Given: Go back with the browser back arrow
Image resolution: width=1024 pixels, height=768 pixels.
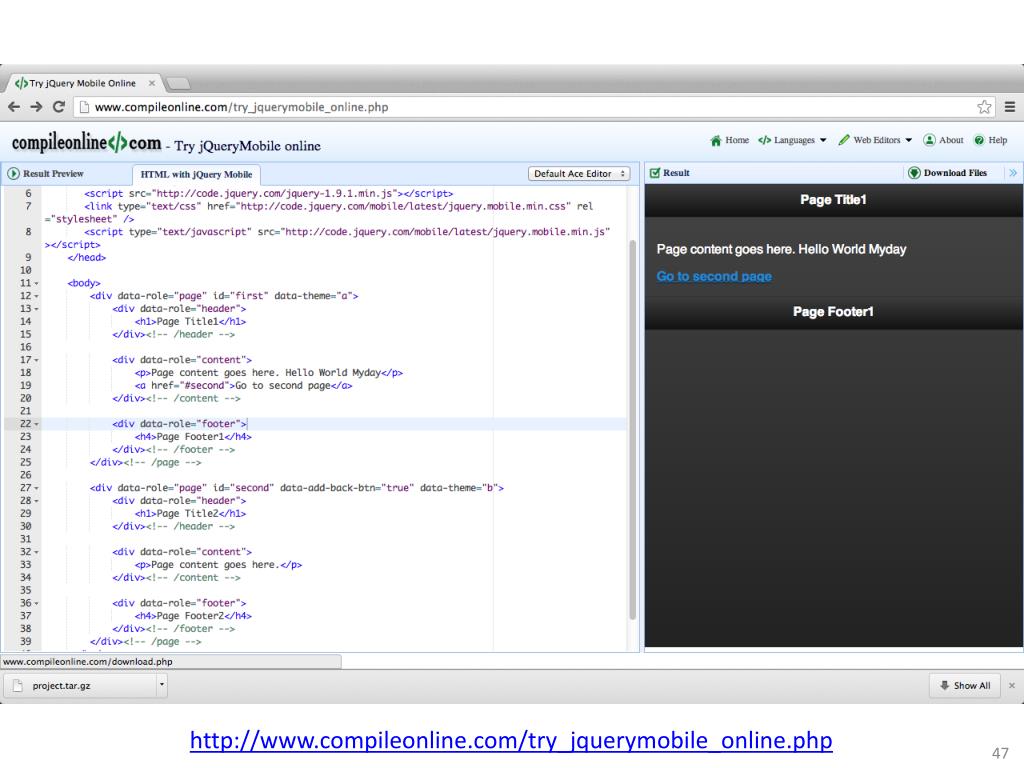Looking at the screenshot, I should coord(14,107).
